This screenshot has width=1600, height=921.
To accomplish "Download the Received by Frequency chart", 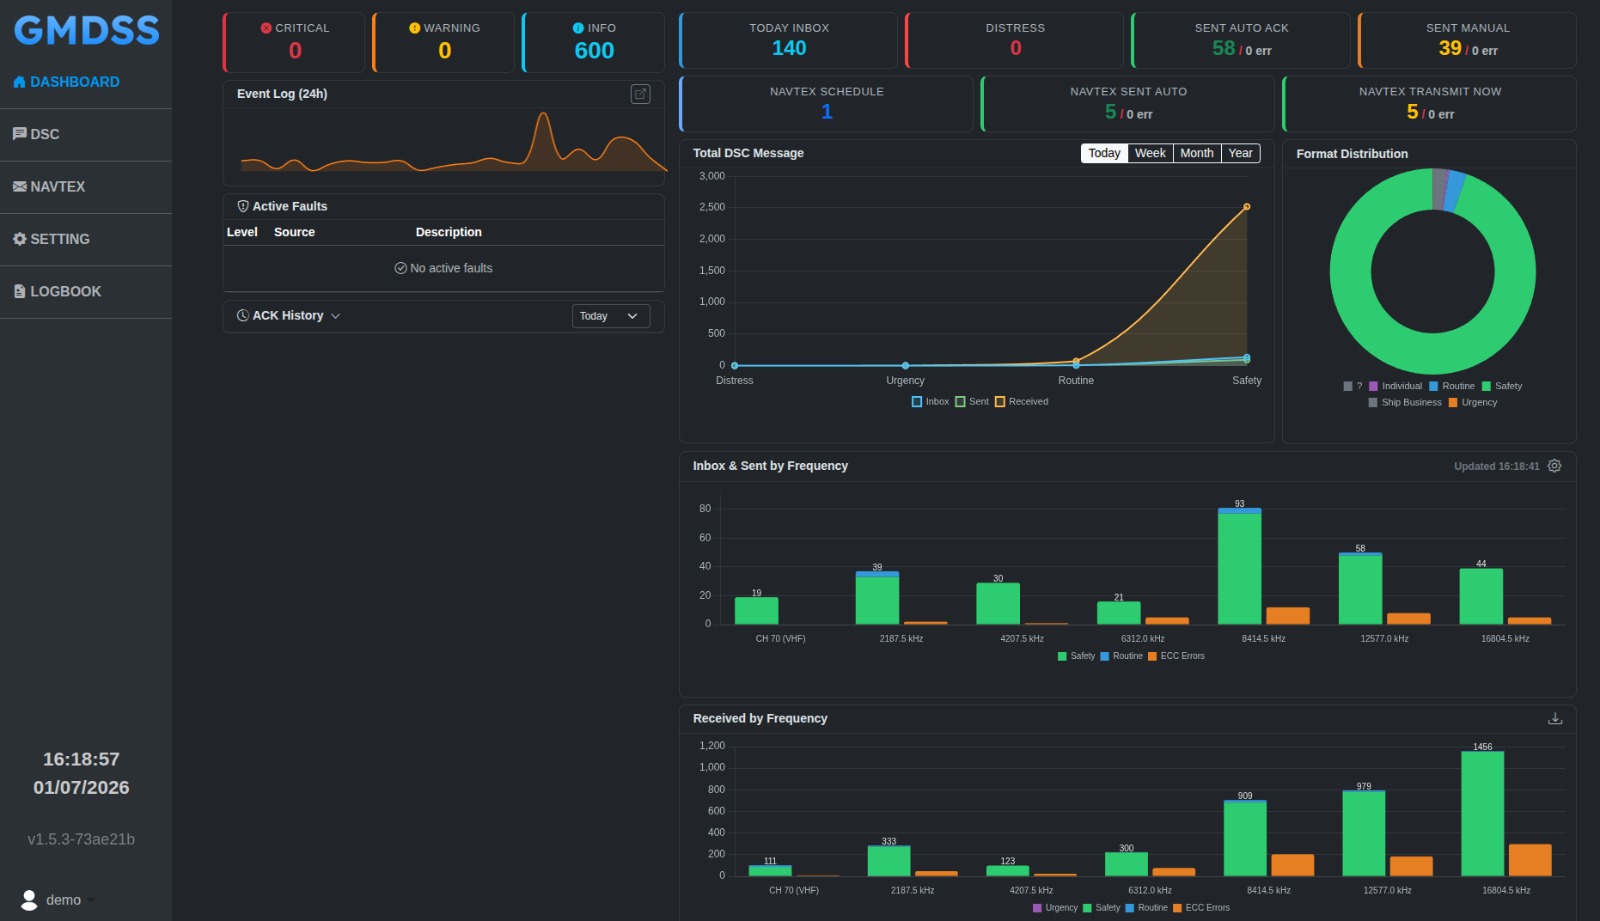I will coord(1555,718).
